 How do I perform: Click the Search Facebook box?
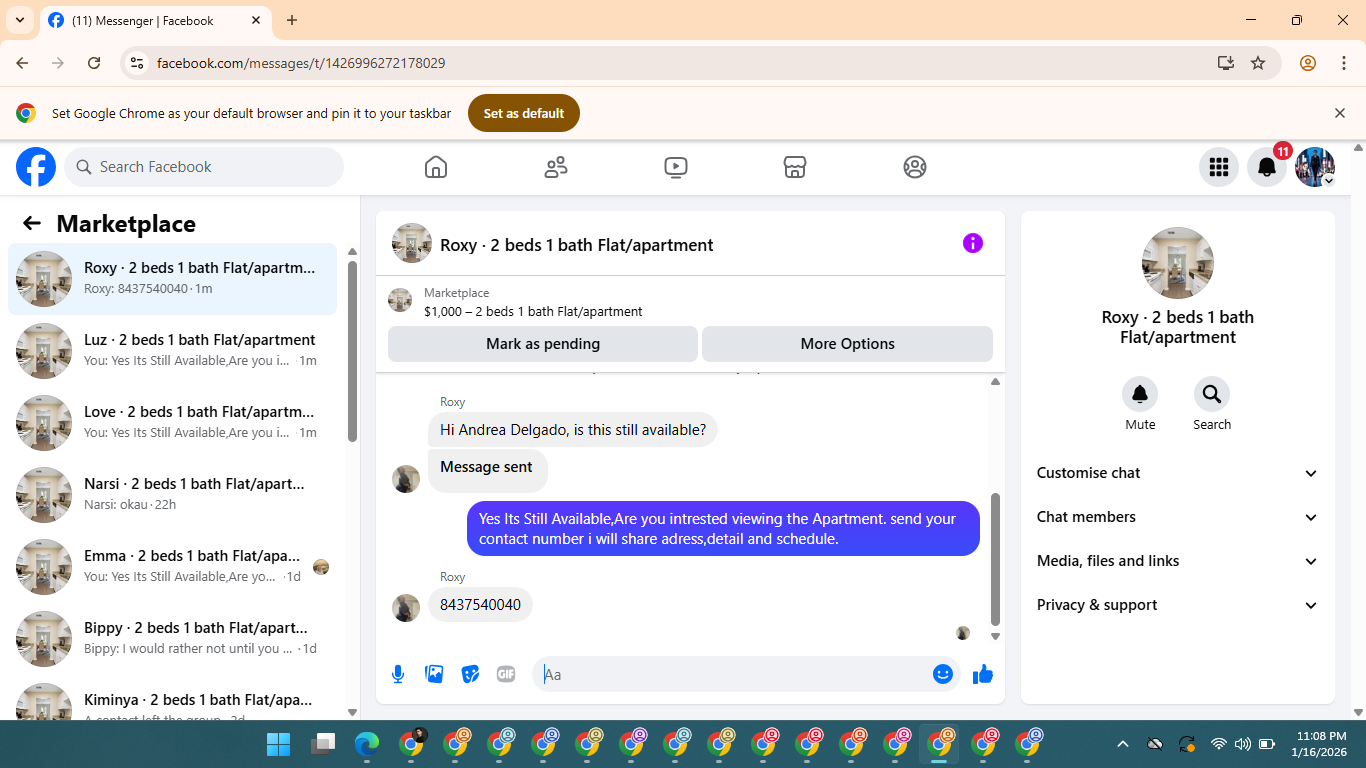click(204, 167)
